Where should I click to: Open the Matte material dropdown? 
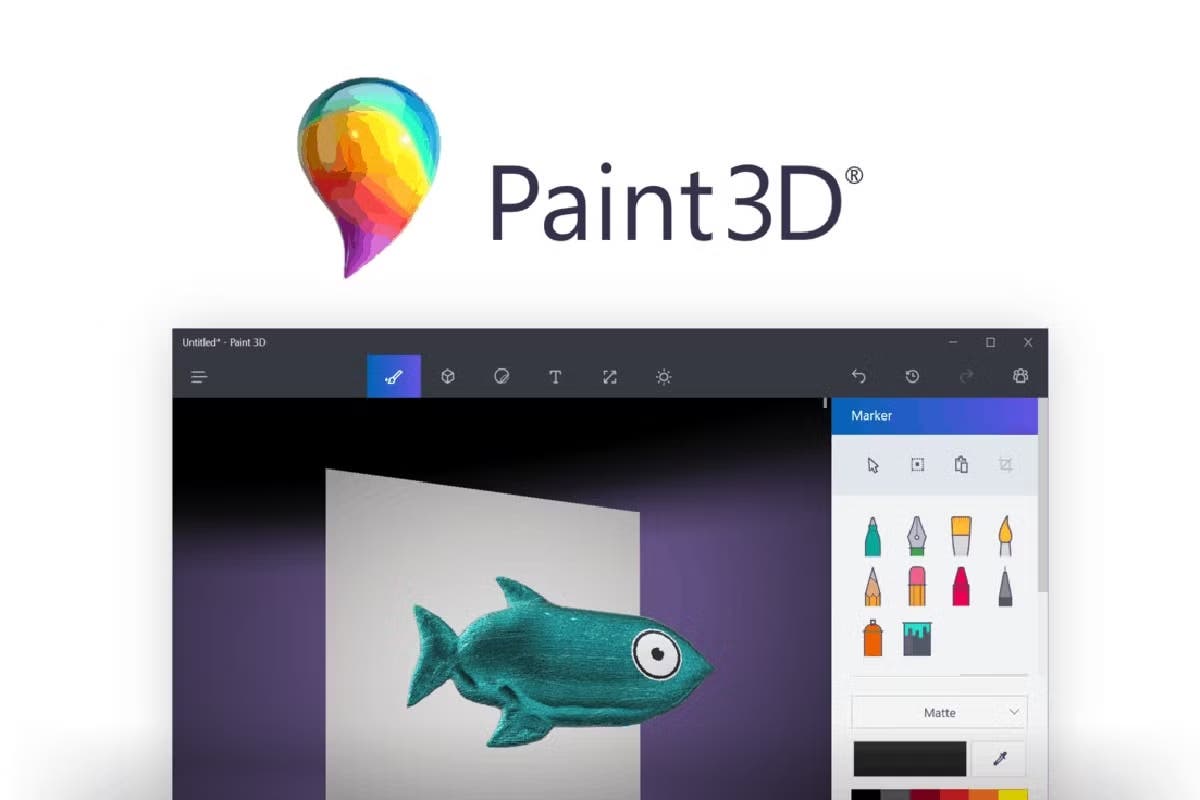coord(938,713)
